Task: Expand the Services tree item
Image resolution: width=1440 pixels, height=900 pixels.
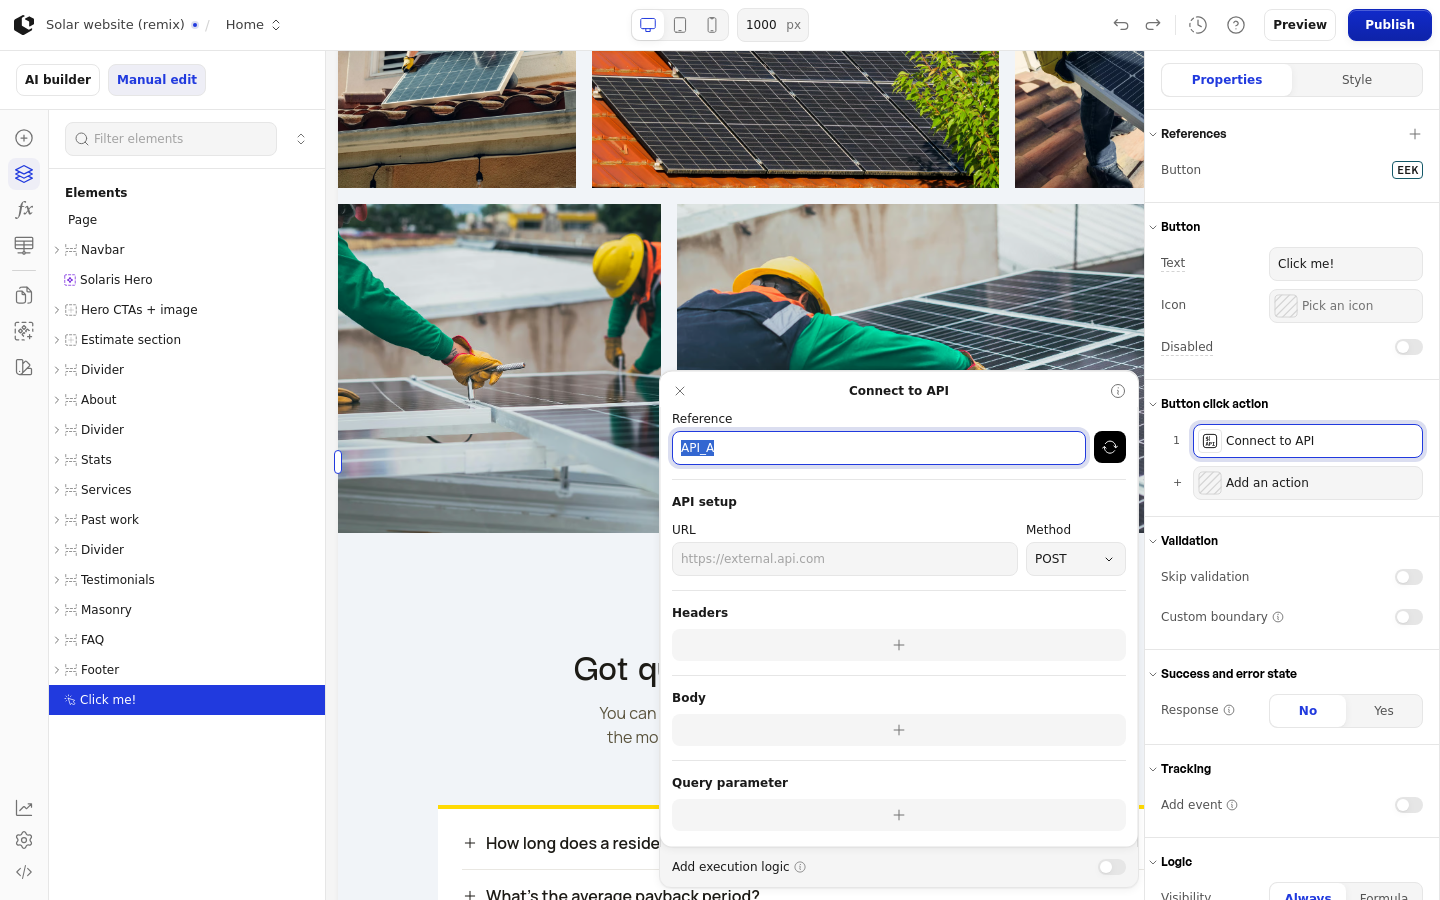Action: click(57, 490)
